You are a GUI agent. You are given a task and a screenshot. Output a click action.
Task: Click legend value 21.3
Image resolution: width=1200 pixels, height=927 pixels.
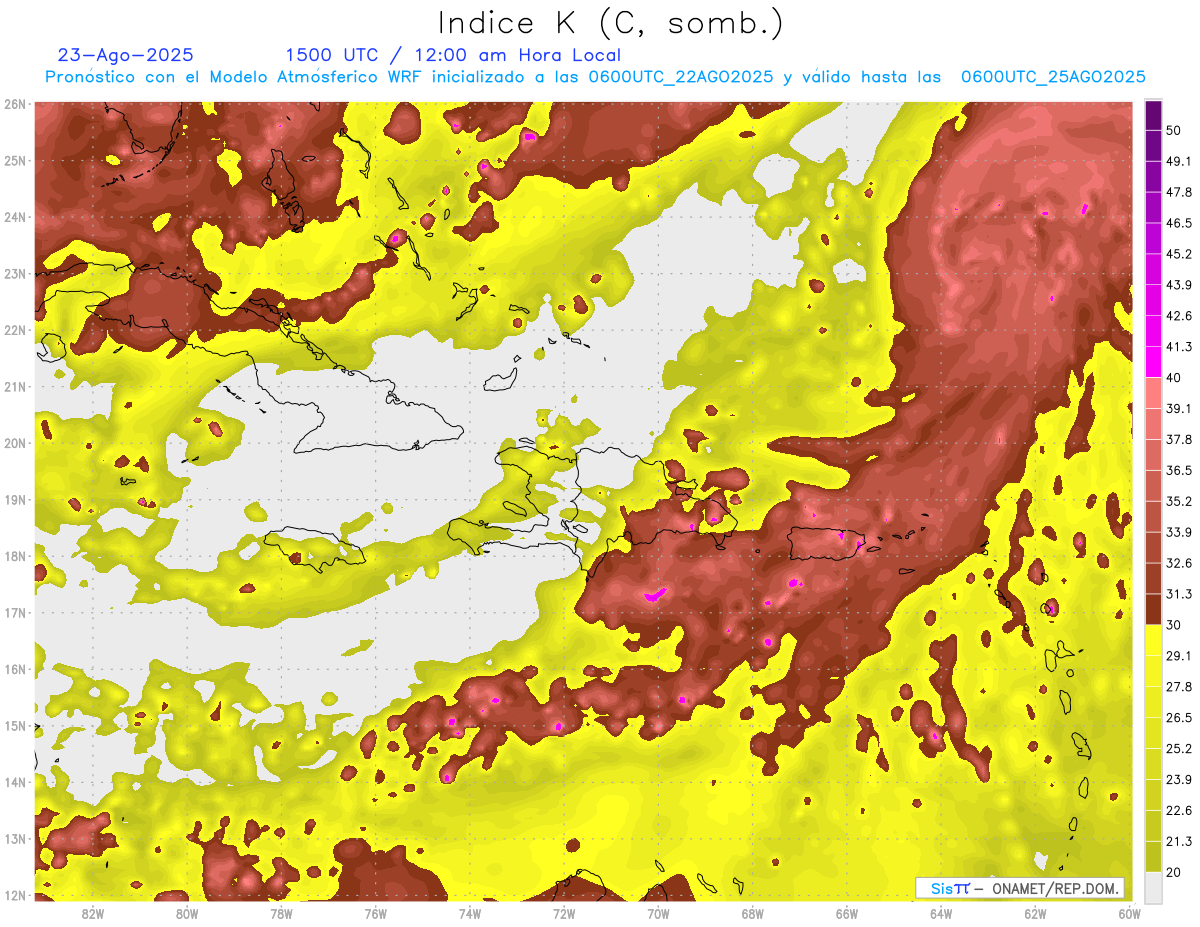1178,841
